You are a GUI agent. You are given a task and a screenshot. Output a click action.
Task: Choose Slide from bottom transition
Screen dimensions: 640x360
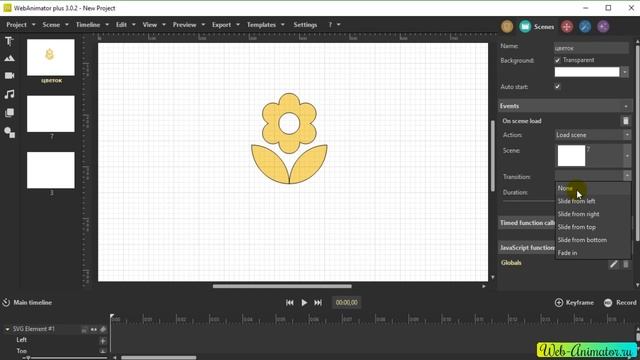pos(593,240)
